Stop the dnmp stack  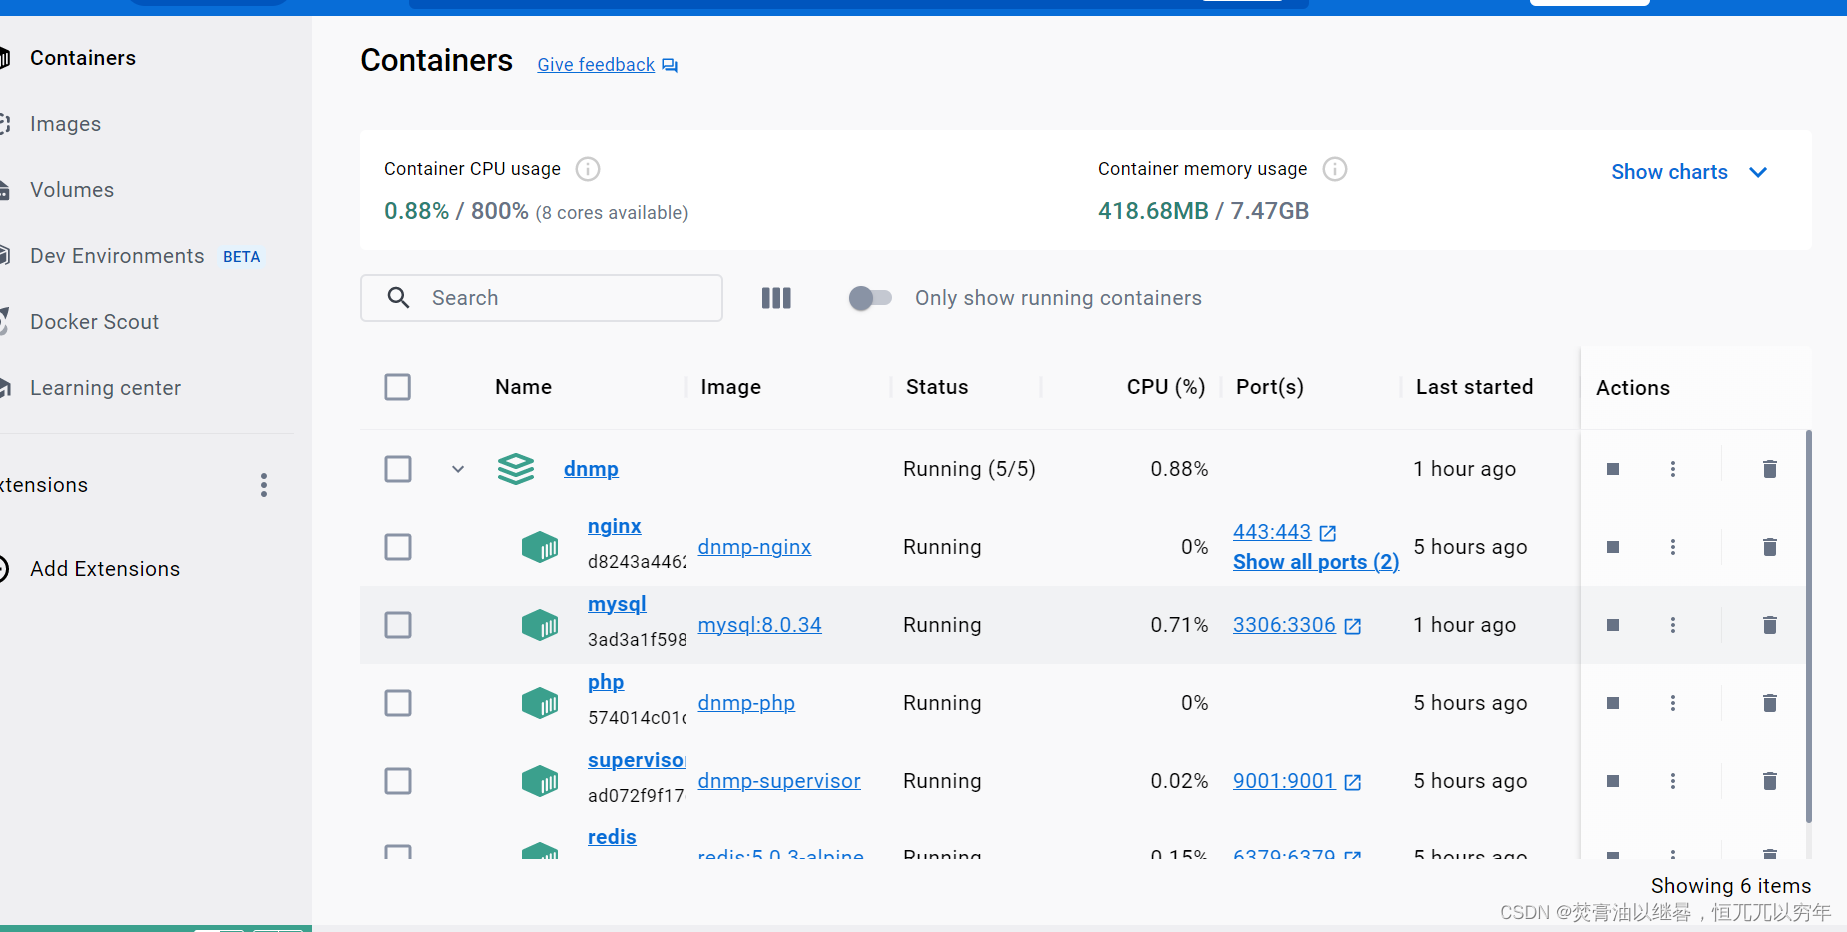(1613, 469)
